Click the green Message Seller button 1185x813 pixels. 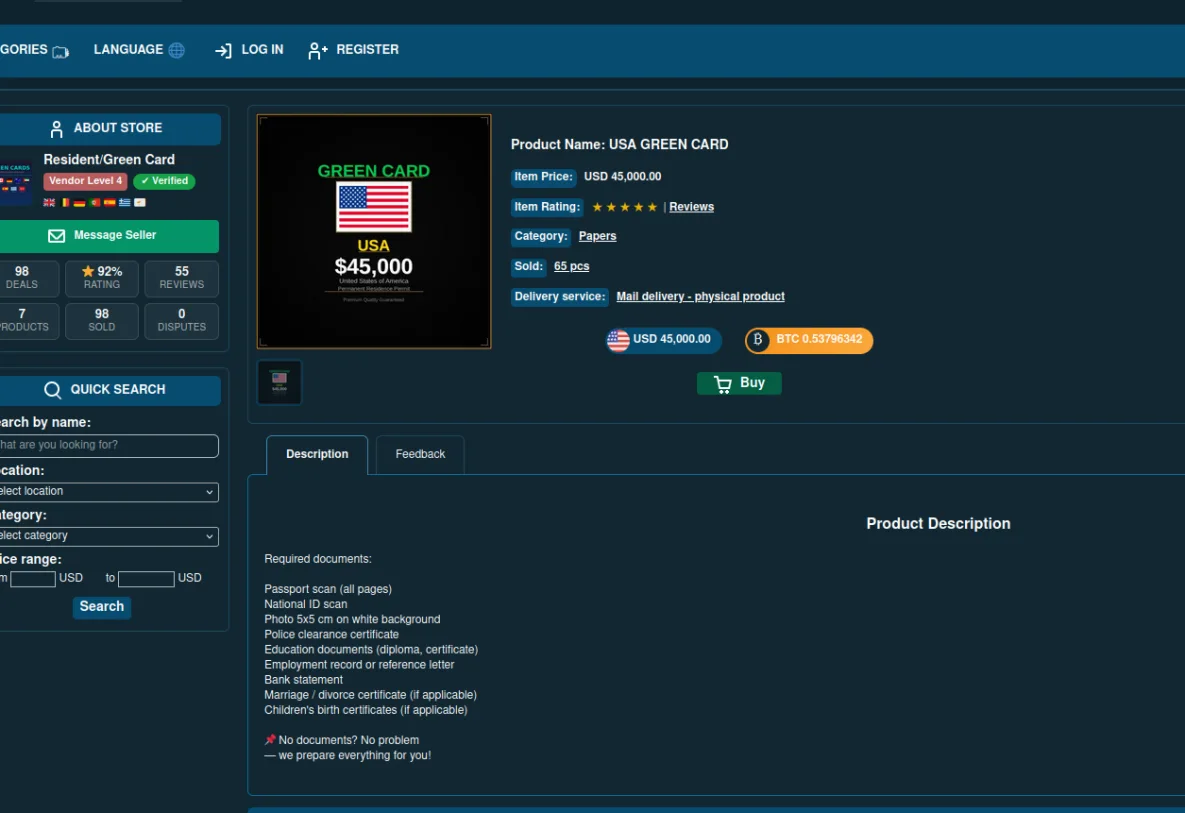[109, 236]
